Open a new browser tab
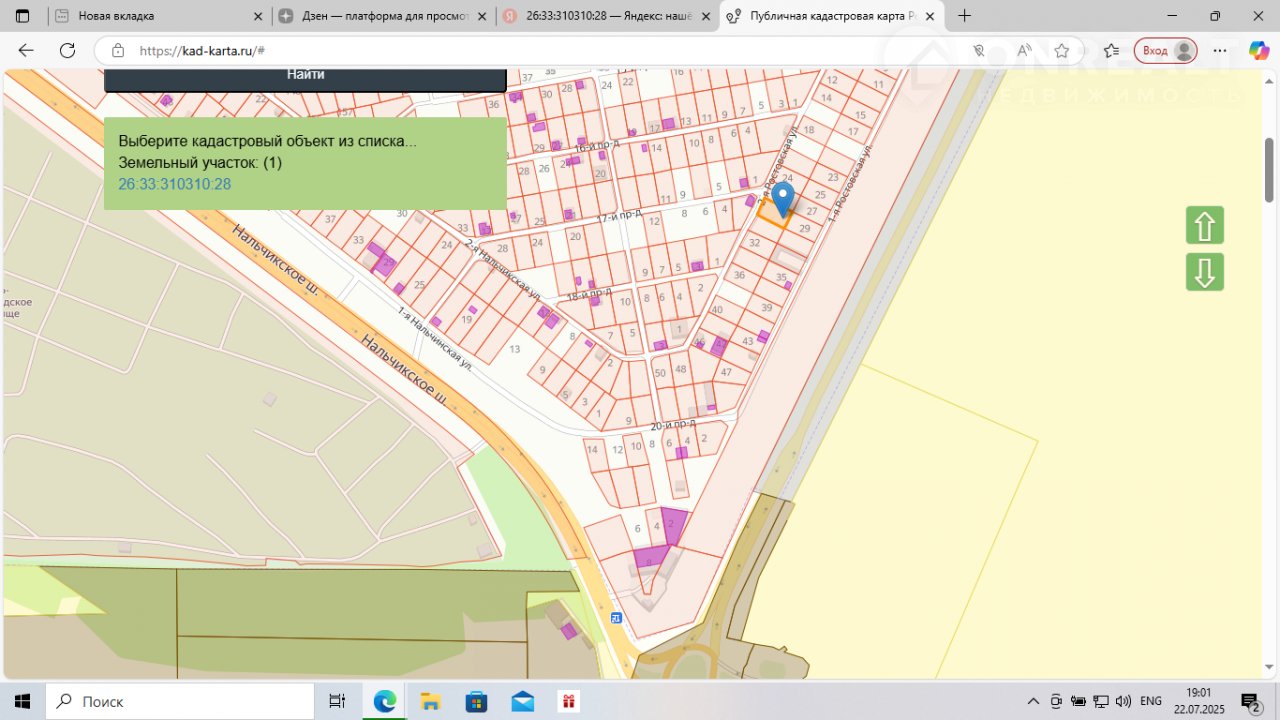 click(965, 16)
